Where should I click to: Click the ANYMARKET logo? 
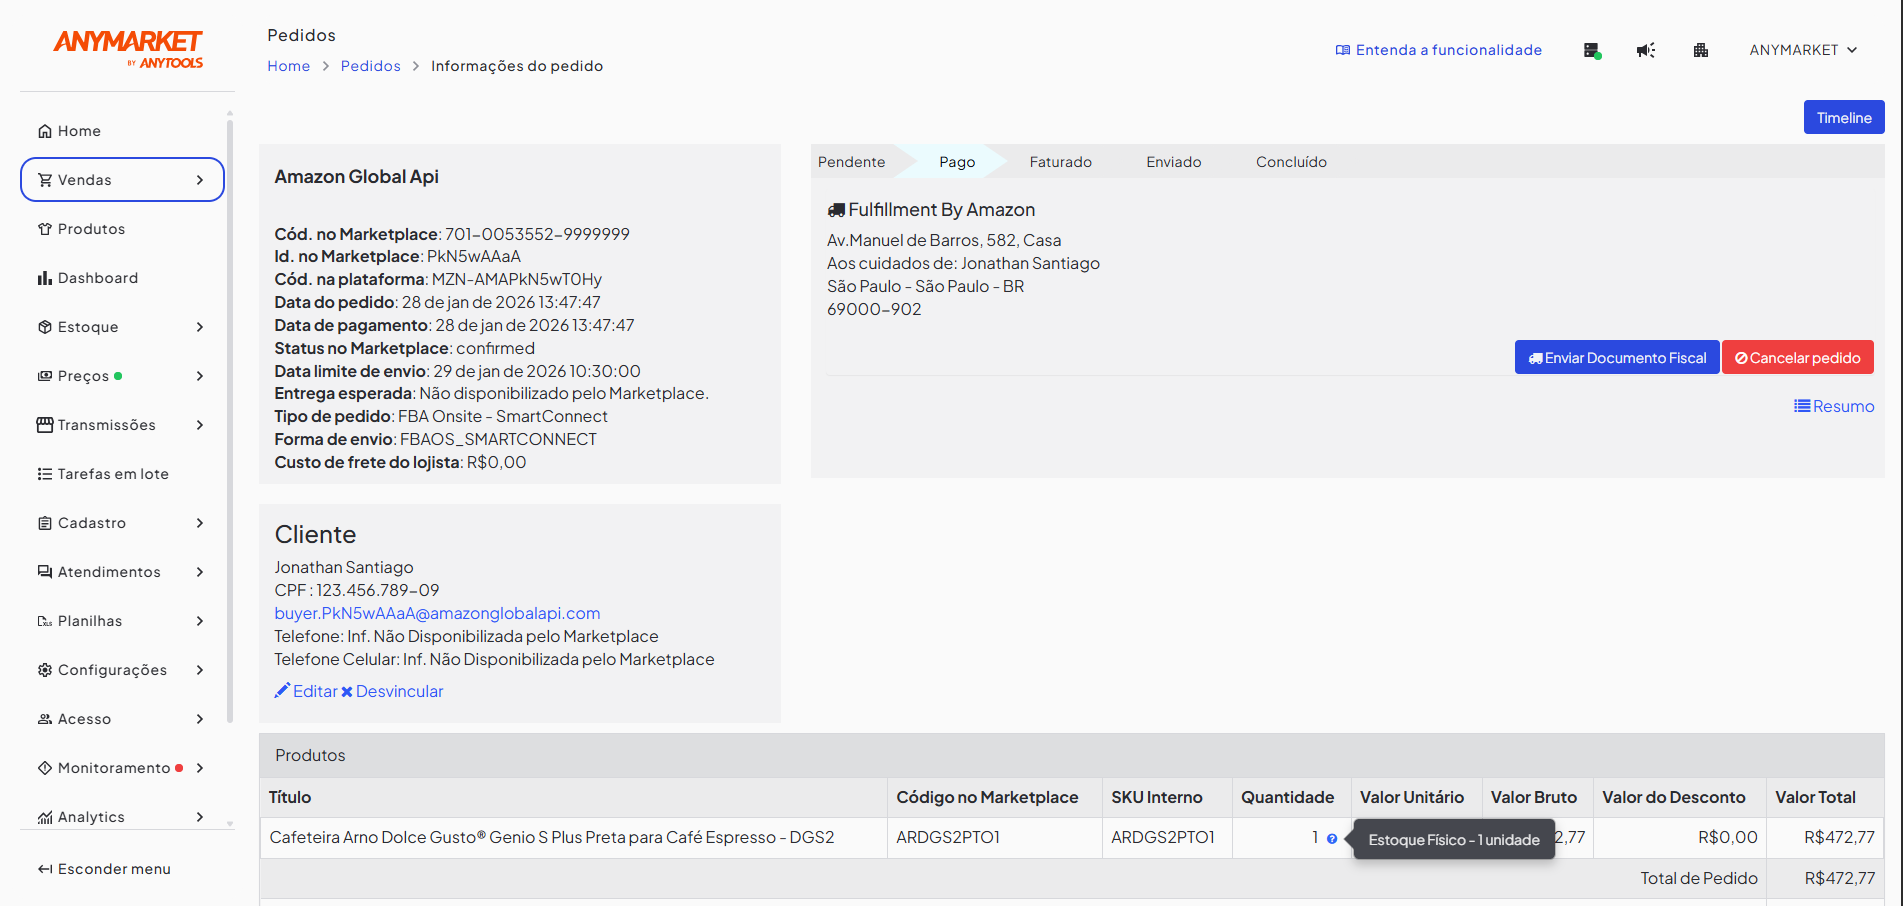tap(128, 48)
